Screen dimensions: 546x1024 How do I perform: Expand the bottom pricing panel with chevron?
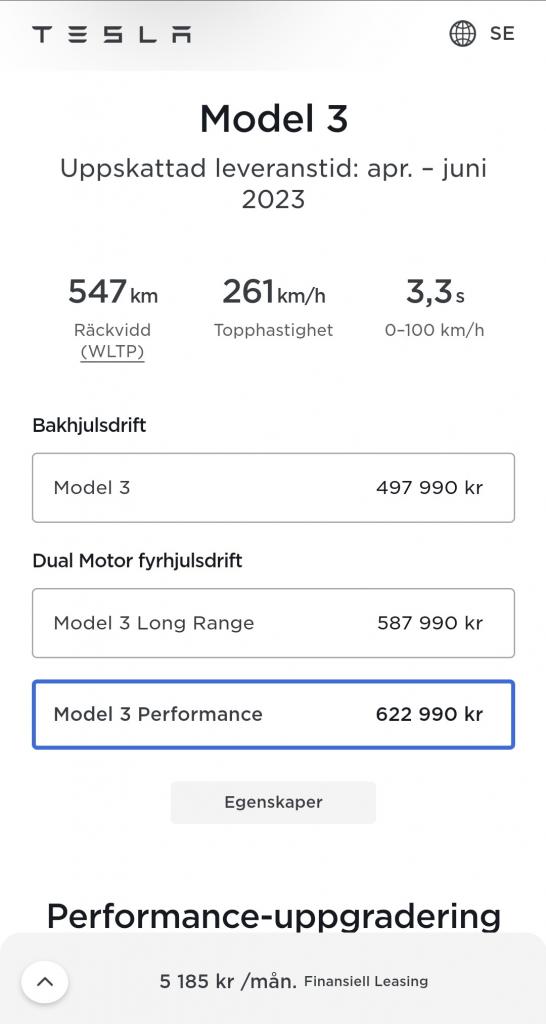click(44, 982)
